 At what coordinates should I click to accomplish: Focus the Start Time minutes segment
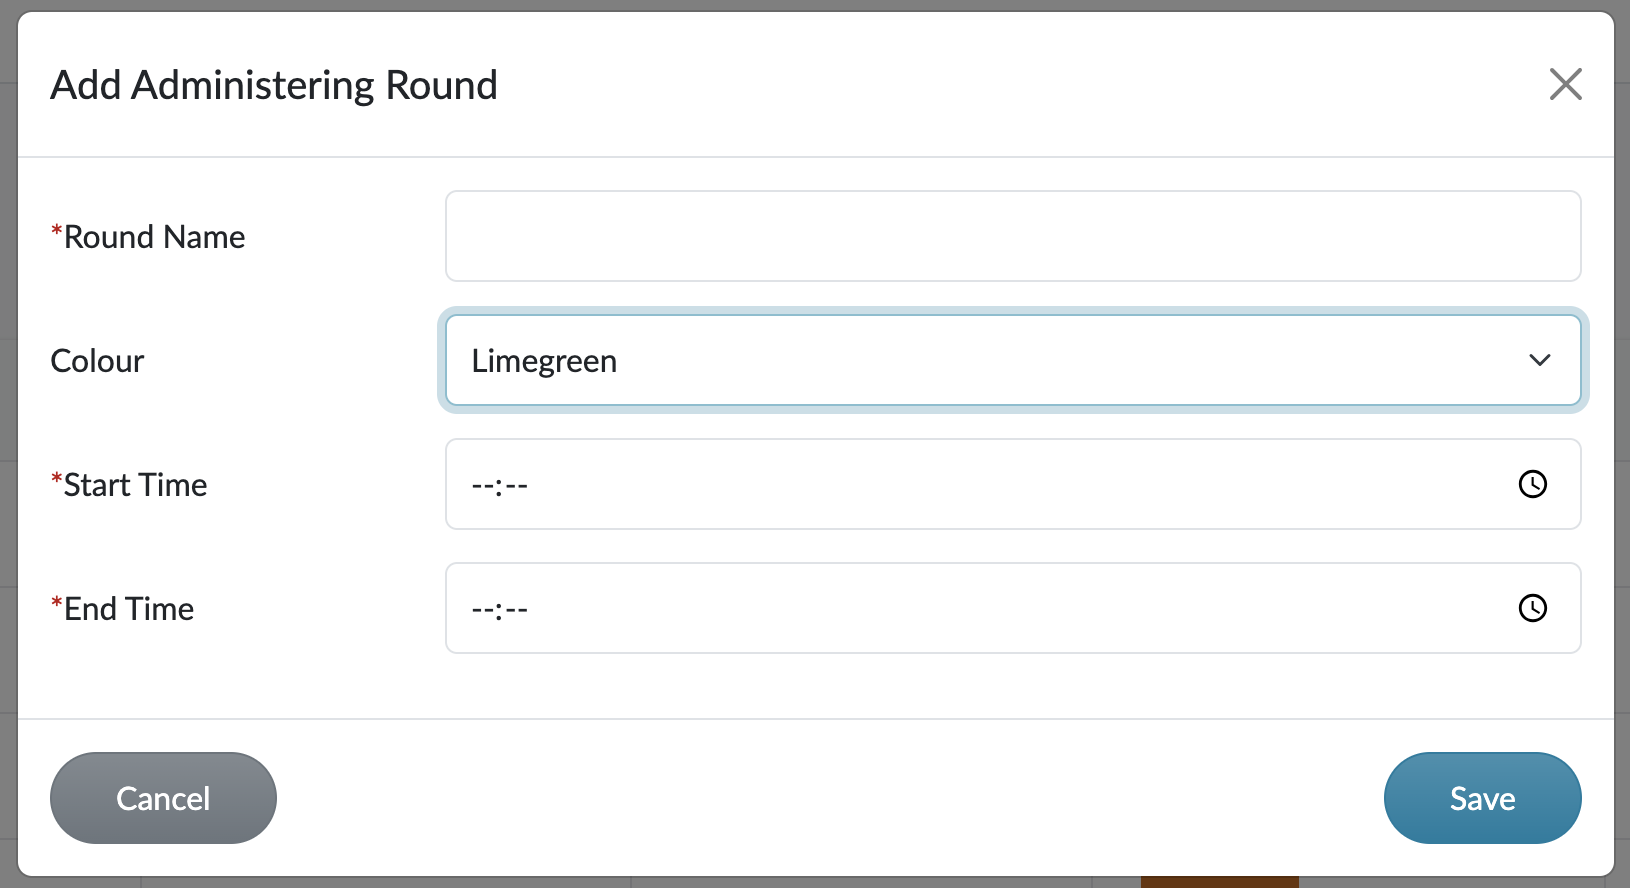516,486
